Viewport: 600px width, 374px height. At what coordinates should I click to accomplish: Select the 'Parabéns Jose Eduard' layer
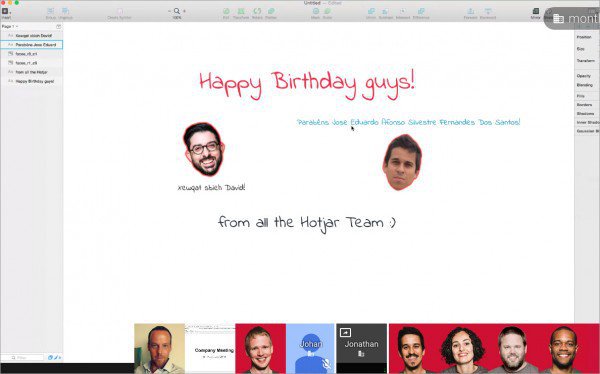[31, 45]
